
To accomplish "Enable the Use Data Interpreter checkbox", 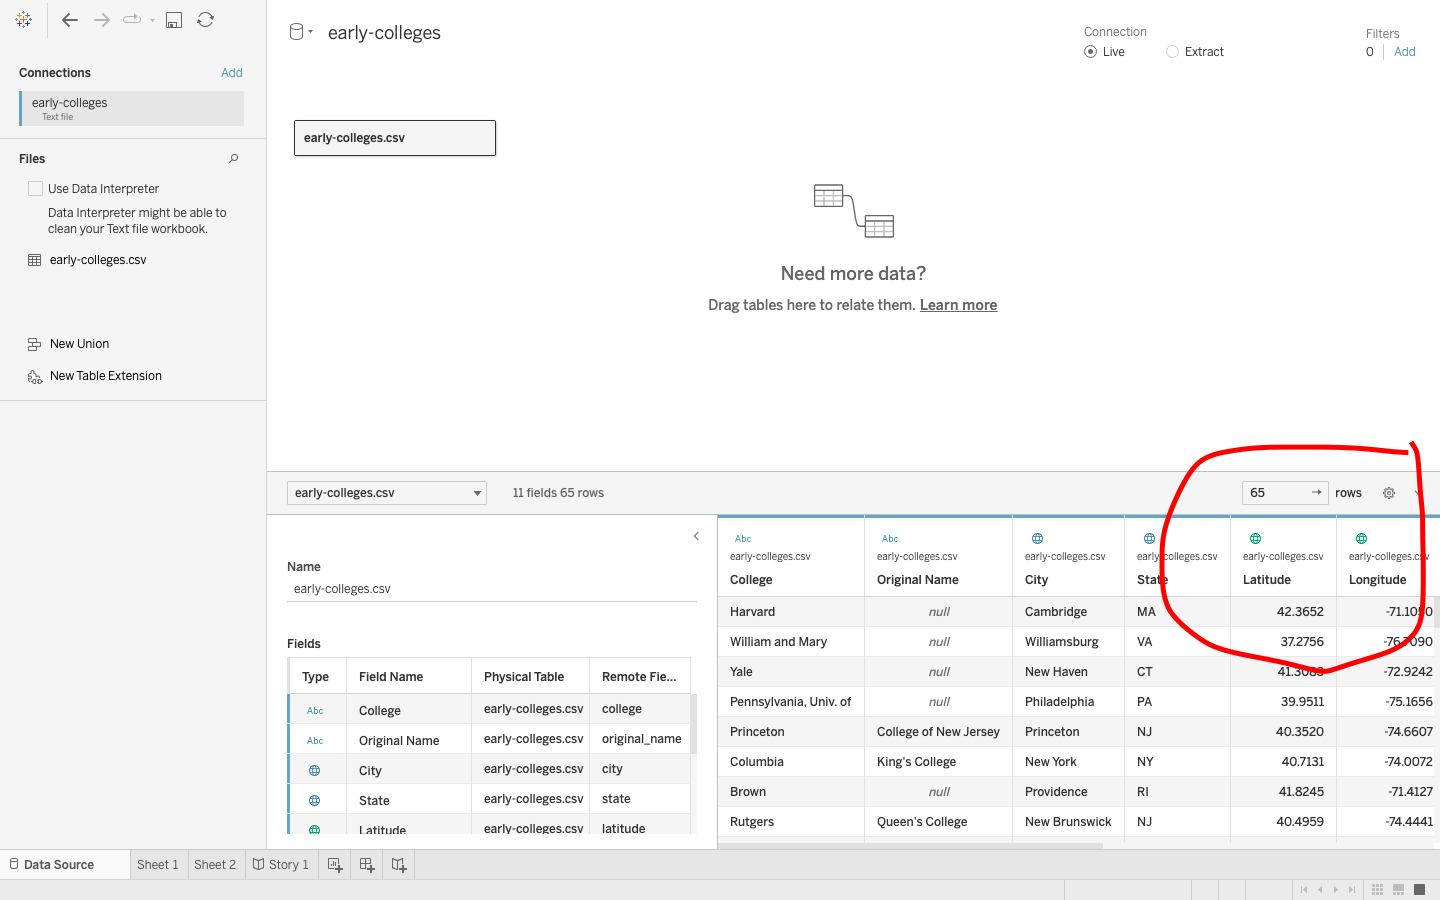I will pos(36,188).
